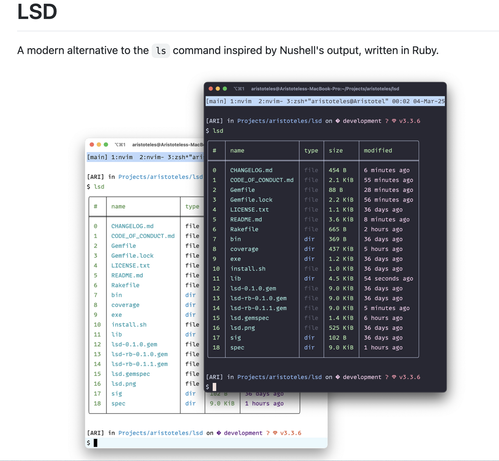Click "CODE_OF_CONDUCT.md" in the light terminal table
The image size is (499, 461).
tap(143, 236)
